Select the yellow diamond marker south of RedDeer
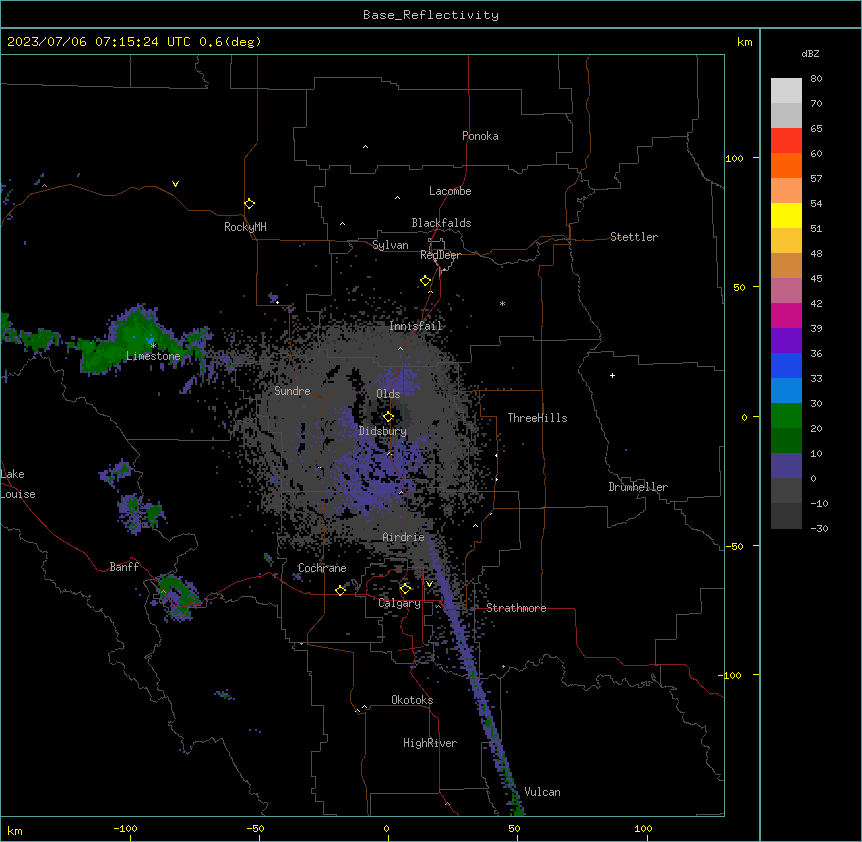 (x=425, y=281)
